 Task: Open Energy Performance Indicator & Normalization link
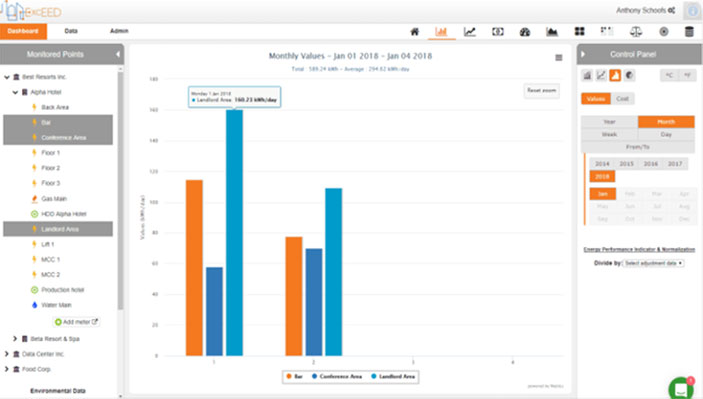(x=639, y=249)
